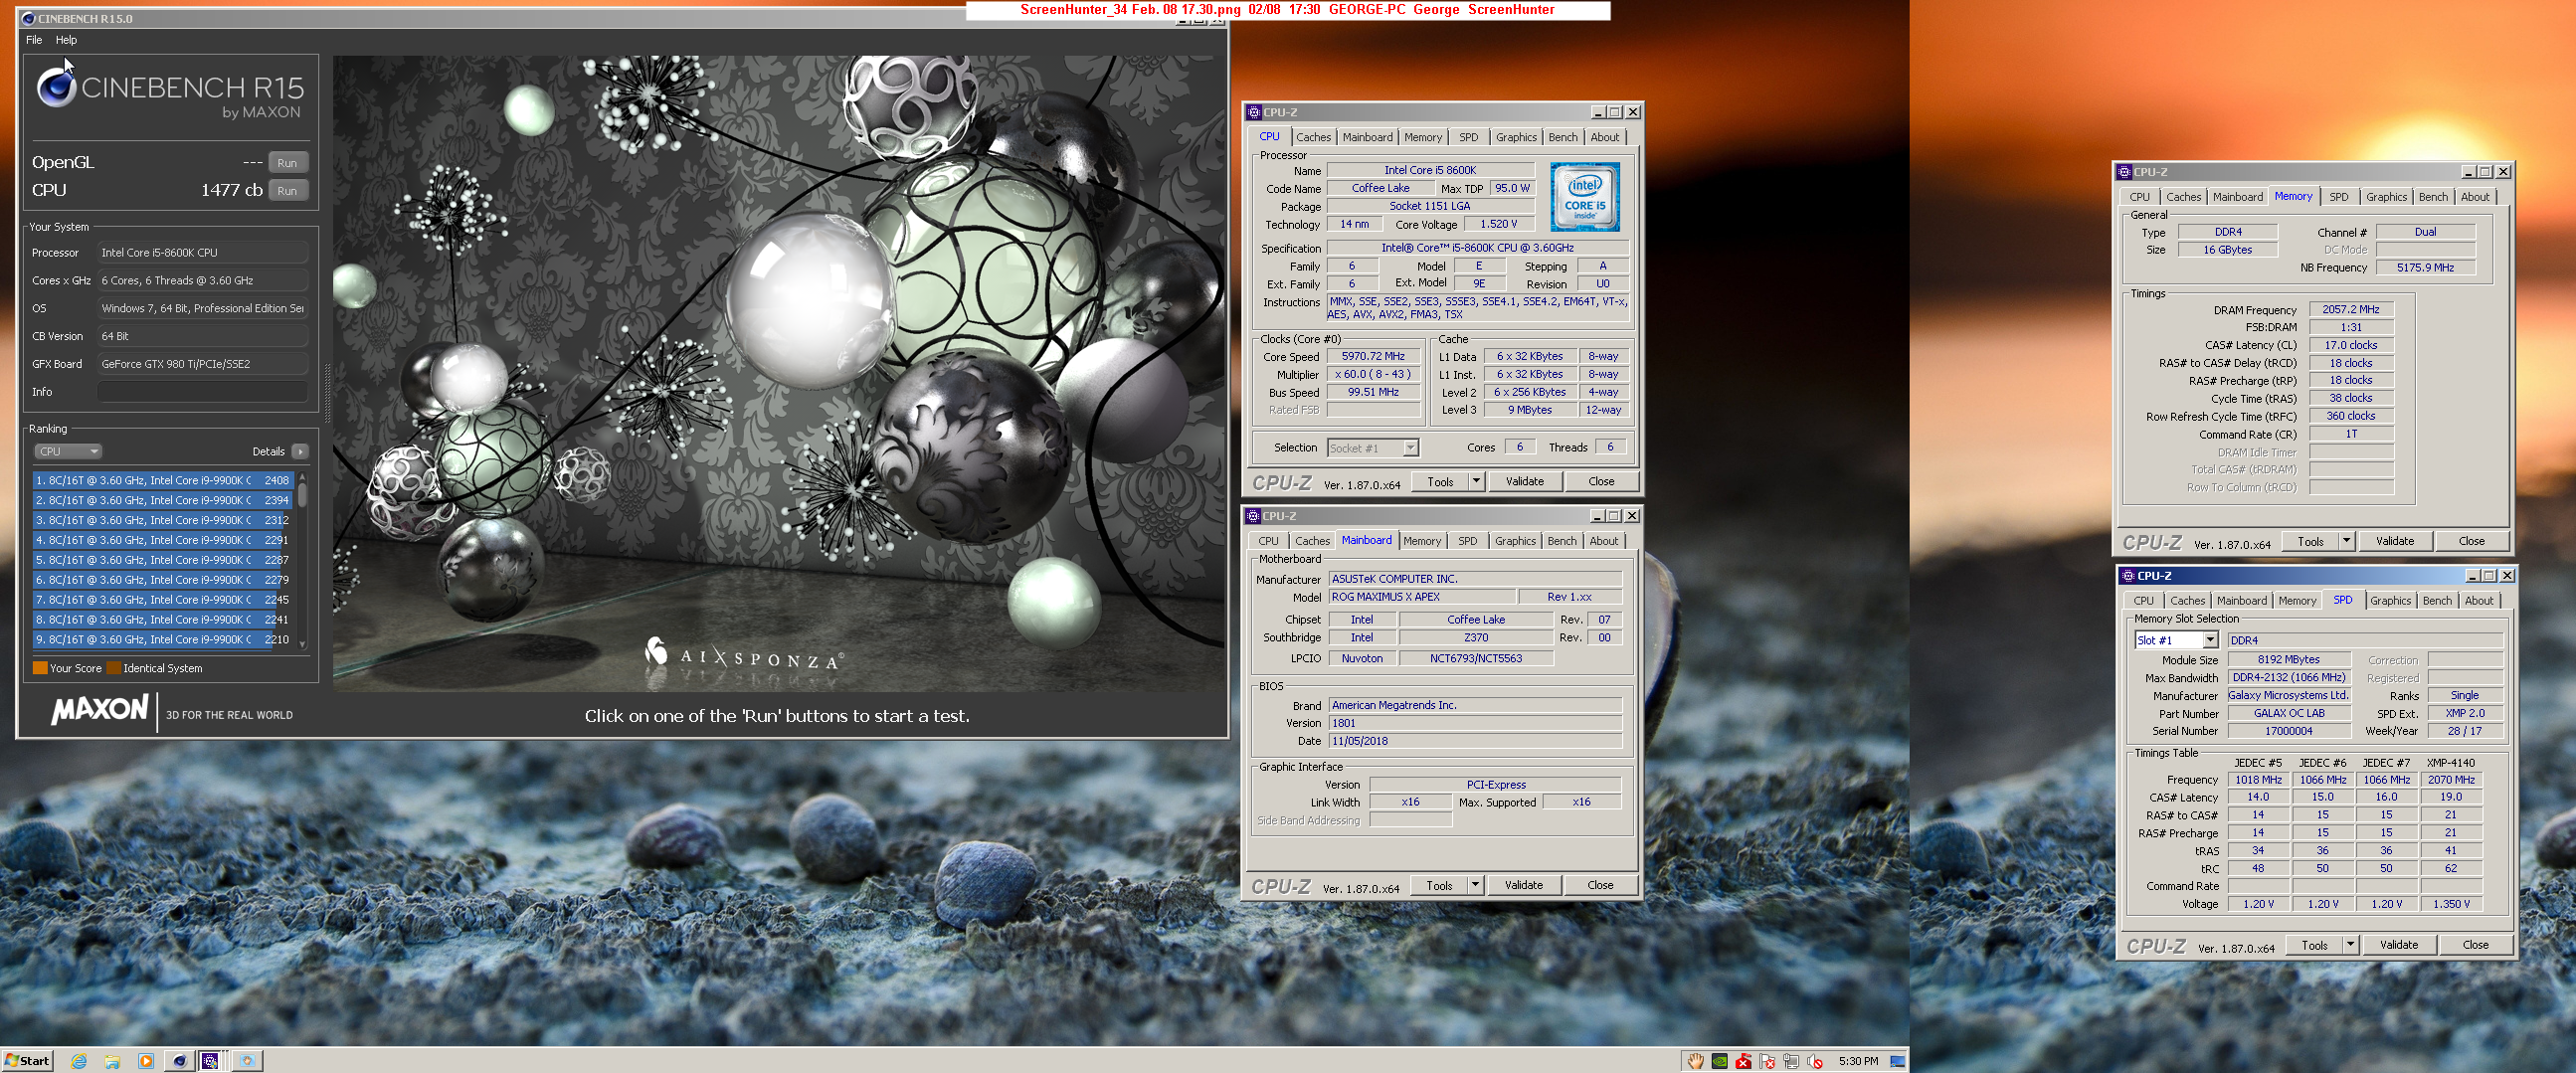Click Close in CPU-Z Mainboard window
Viewport: 2576px width, 1073px height.
pyautogui.click(x=1600, y=886)
